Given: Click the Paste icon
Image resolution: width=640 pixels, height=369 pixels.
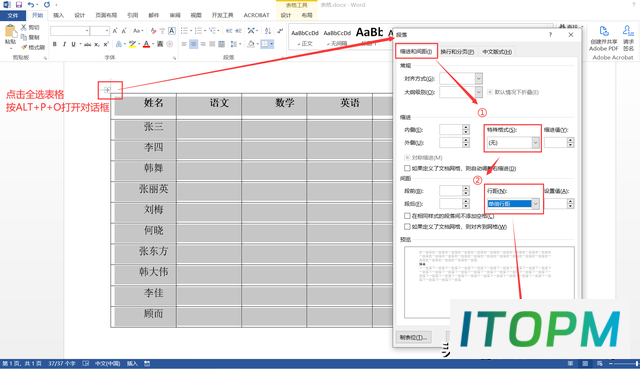Looking at the screenshot, I should pos(10,35).
